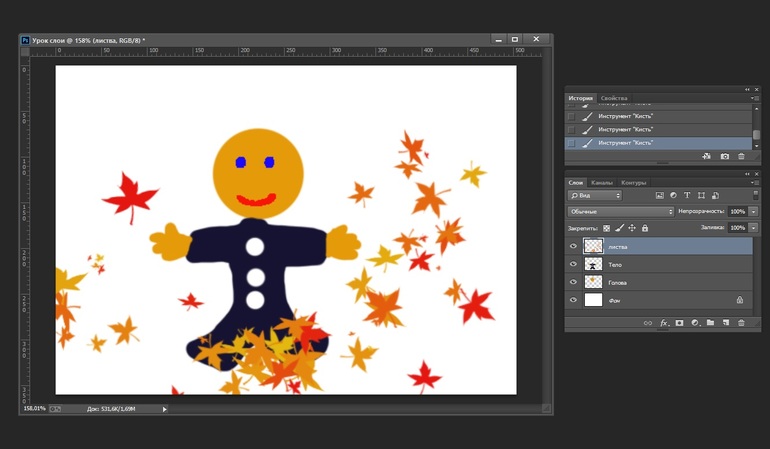Delete the selected layer with trash icon
Image resolution: width=770 pixels, height=449 pixels.
[741, 323]
